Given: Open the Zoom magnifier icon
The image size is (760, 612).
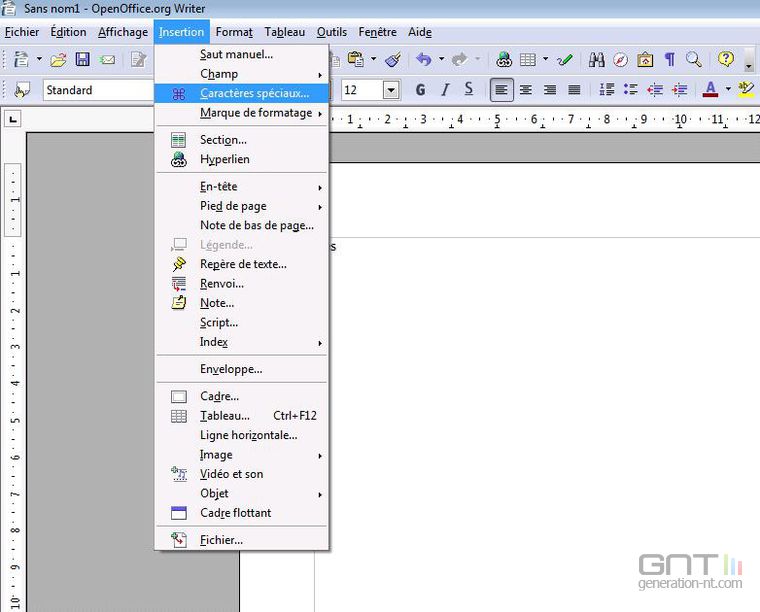Looking at the screenshot, I should pyautogui.click(x=694, y=60).
